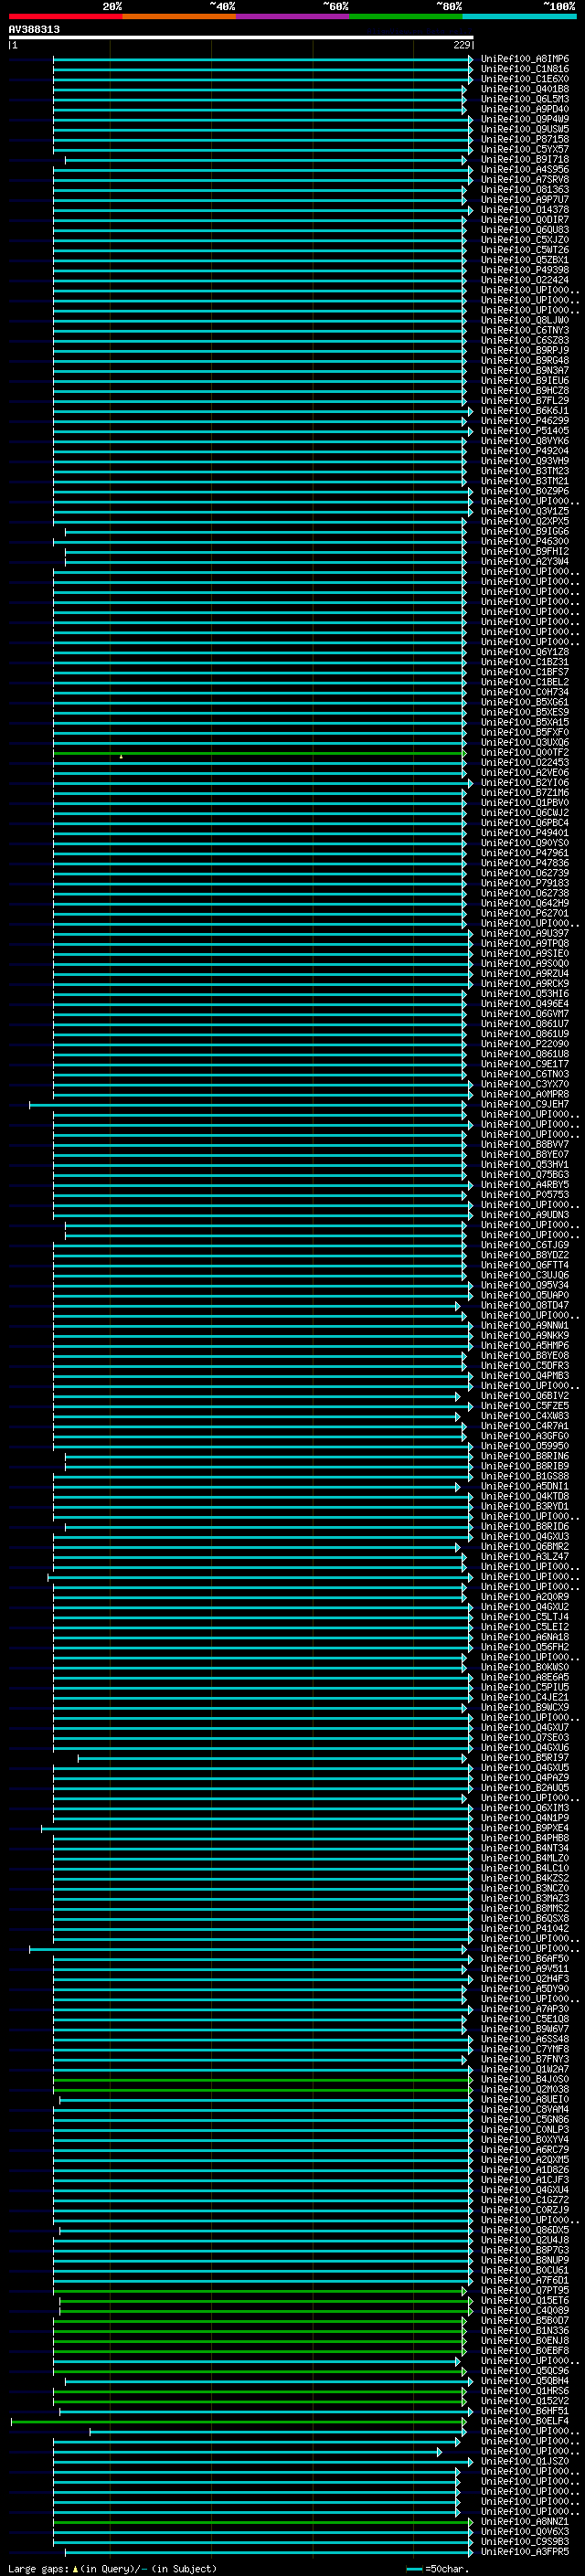585x2576 pixels.
Task: Select UniRef100_Q9P4W9 label
Action: click(x=524, y=119)
